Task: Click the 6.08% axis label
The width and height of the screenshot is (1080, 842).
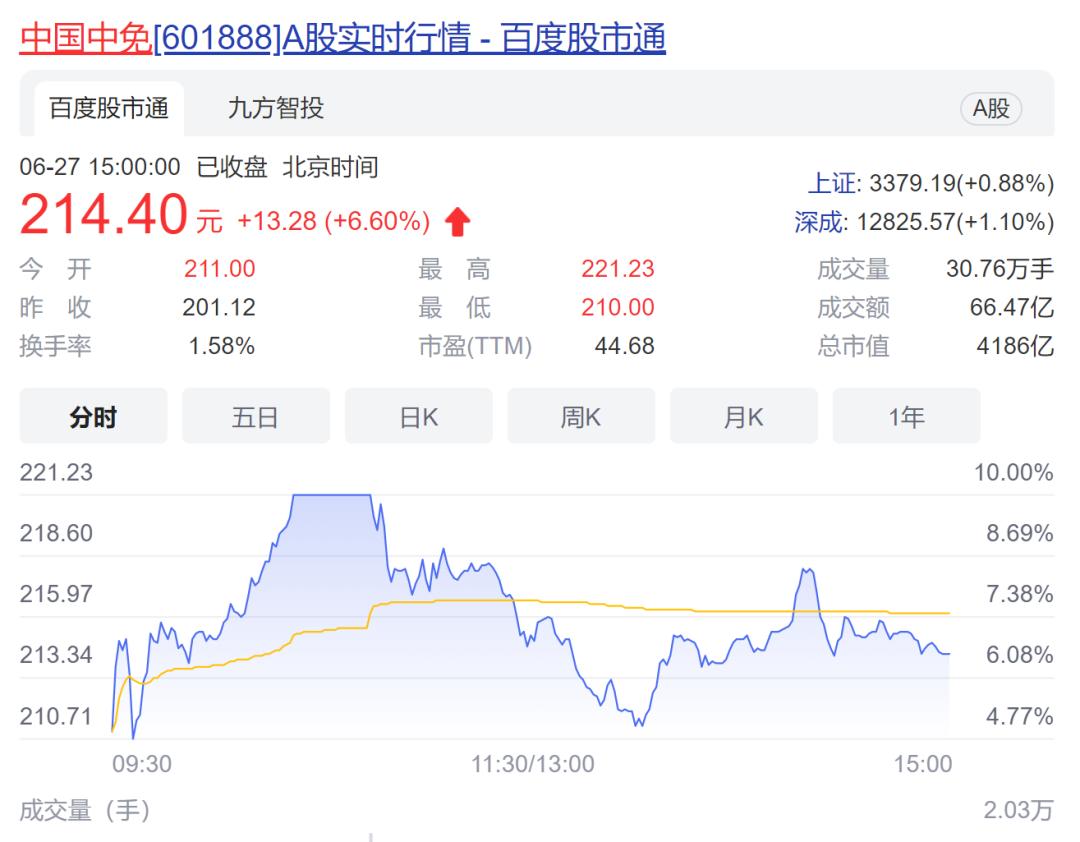Action: tap(1019, 655)
